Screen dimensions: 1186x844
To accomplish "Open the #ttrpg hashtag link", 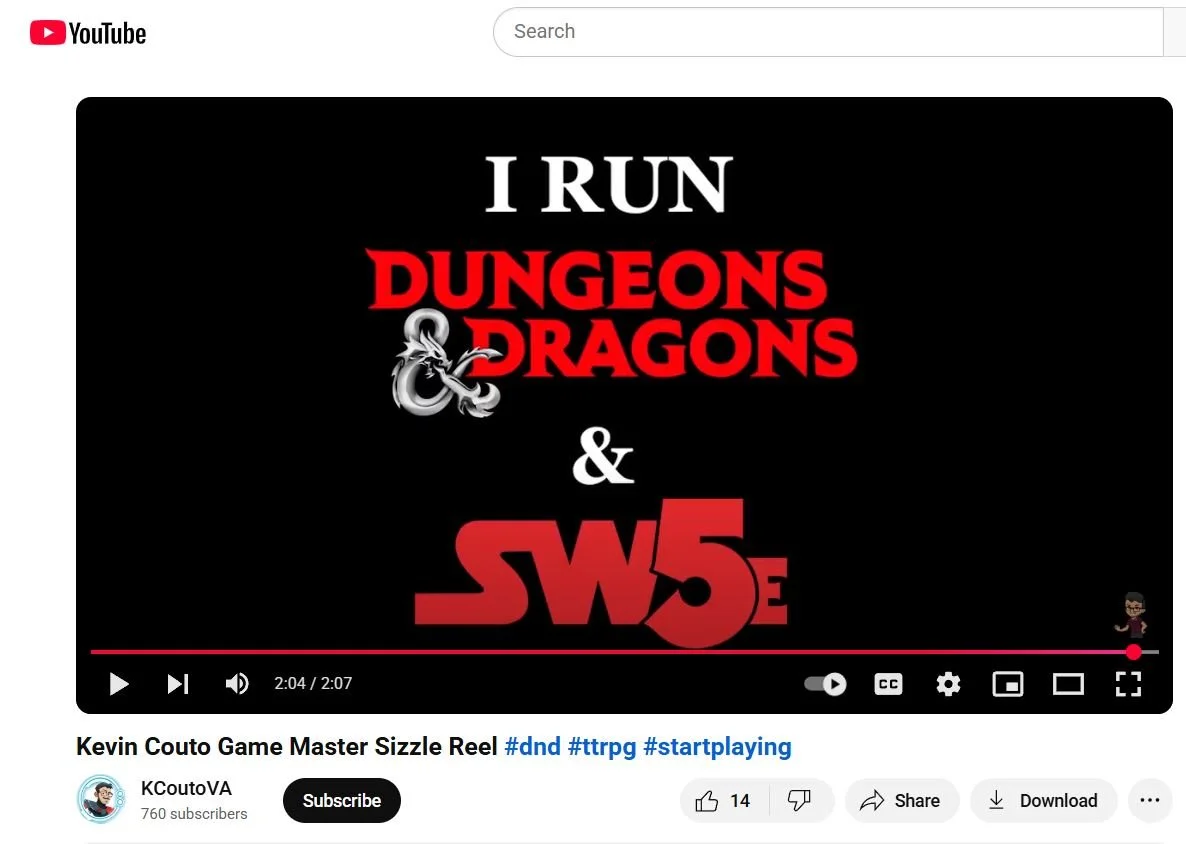I will (x=602, y=746).
